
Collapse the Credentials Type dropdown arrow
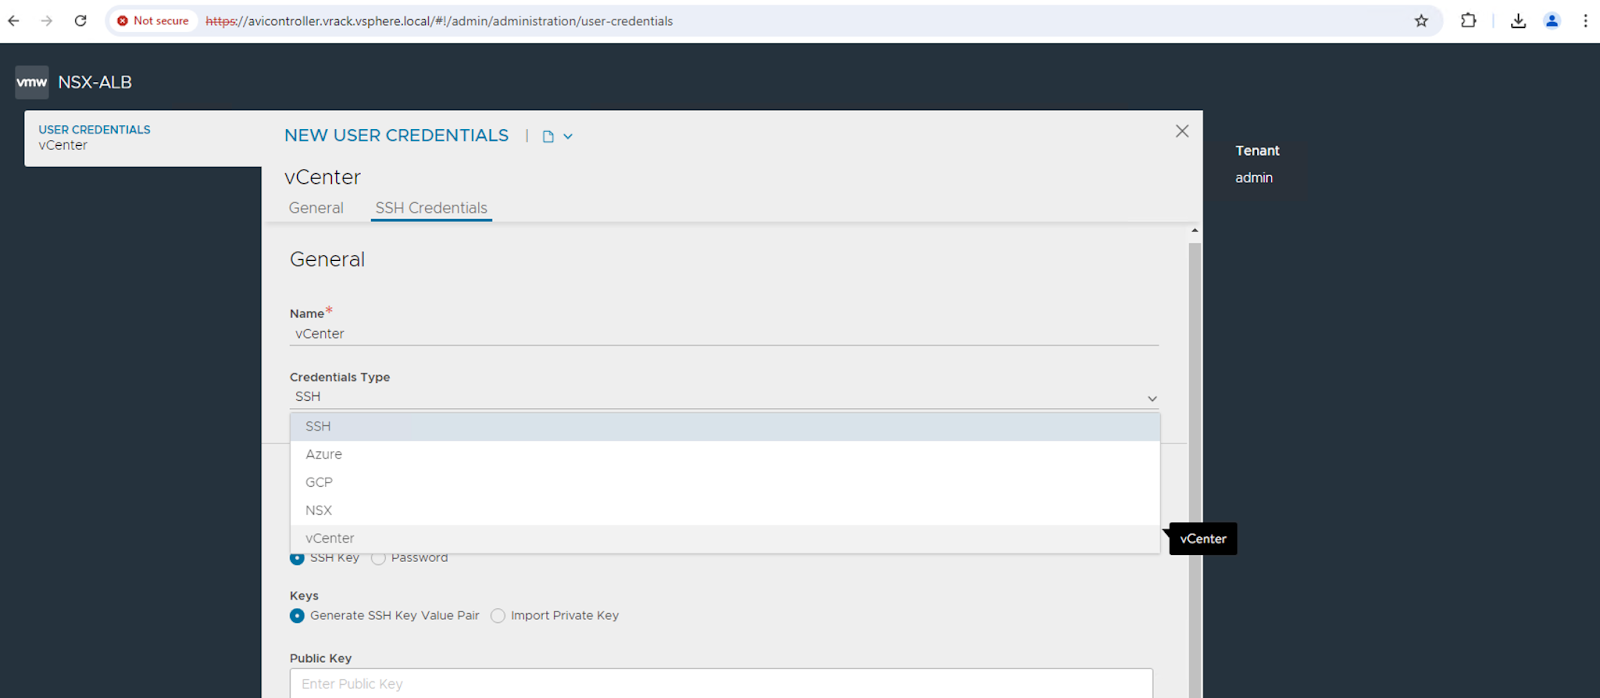pyautogui.click(x=1152, y=398)
